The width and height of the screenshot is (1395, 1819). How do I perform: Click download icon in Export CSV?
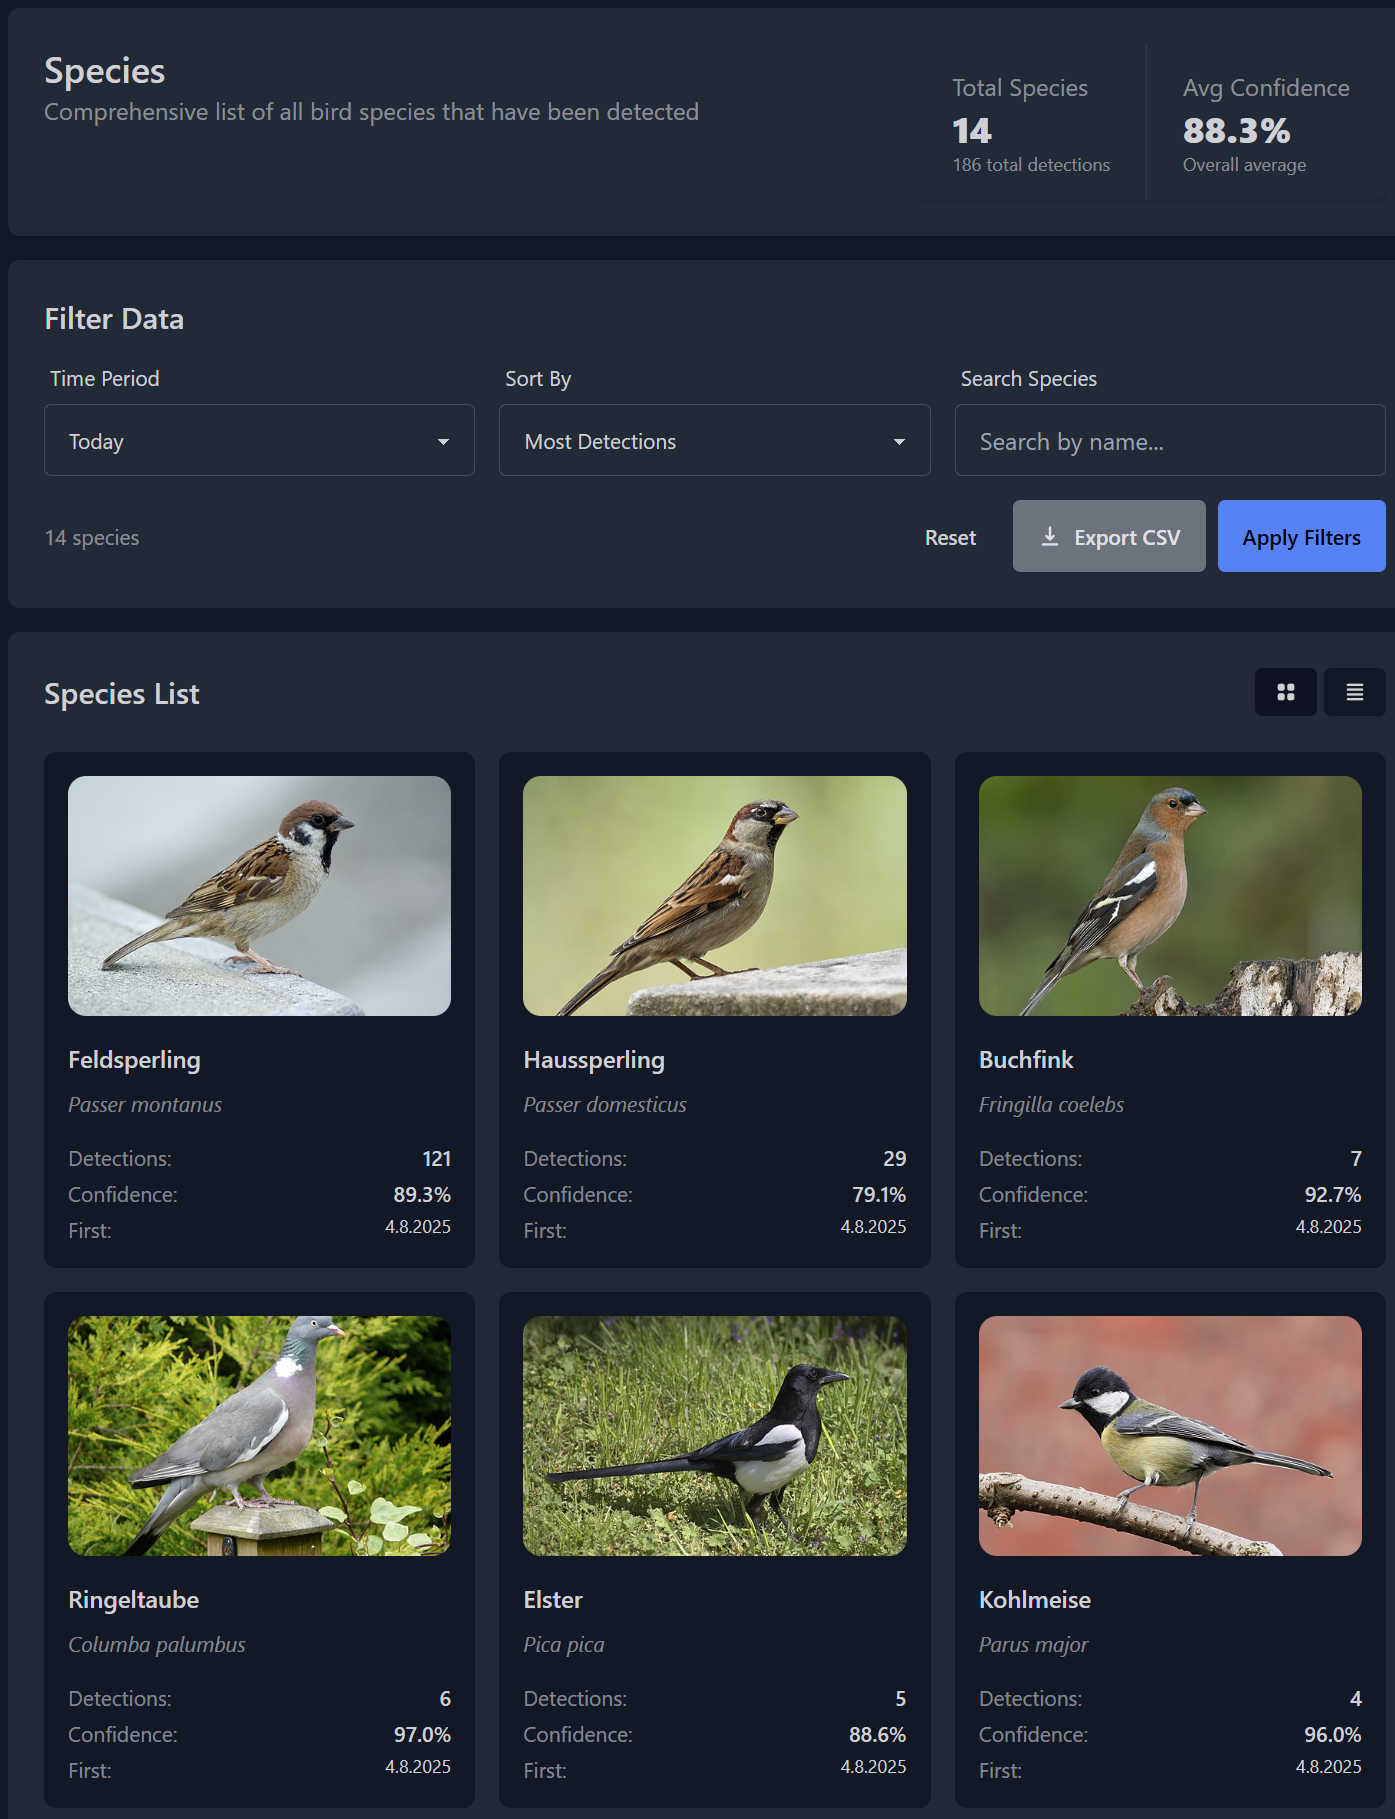tap(1049, 537)
